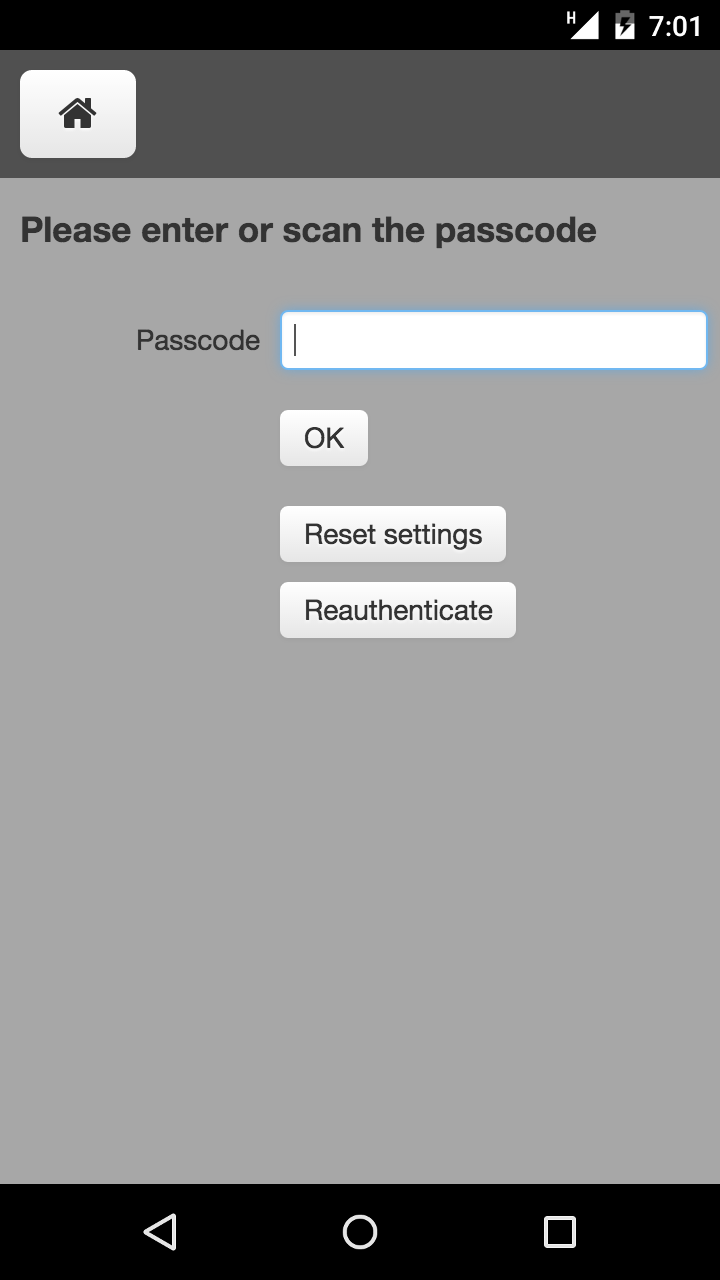Click the OK button
This screenshot has height=1280, width=720.
[324, 438]
